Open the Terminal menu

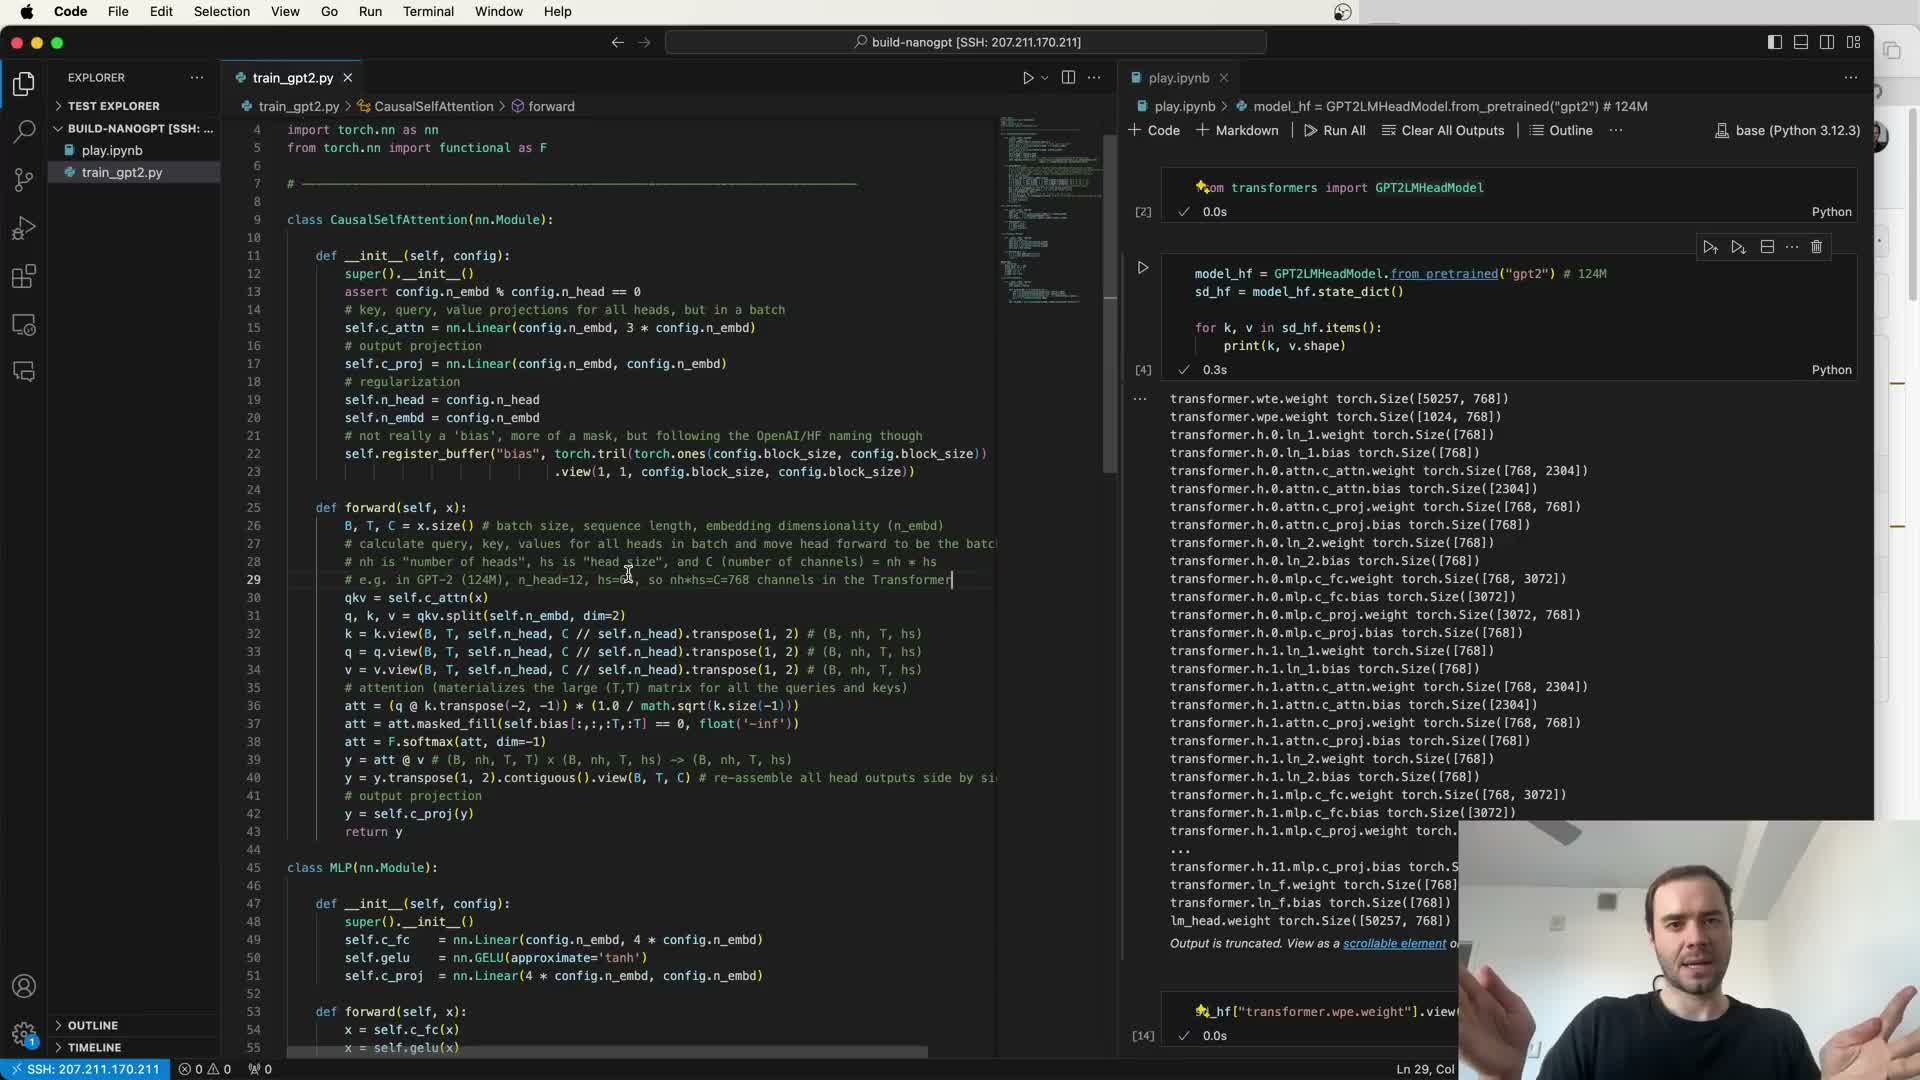(428, 11)
